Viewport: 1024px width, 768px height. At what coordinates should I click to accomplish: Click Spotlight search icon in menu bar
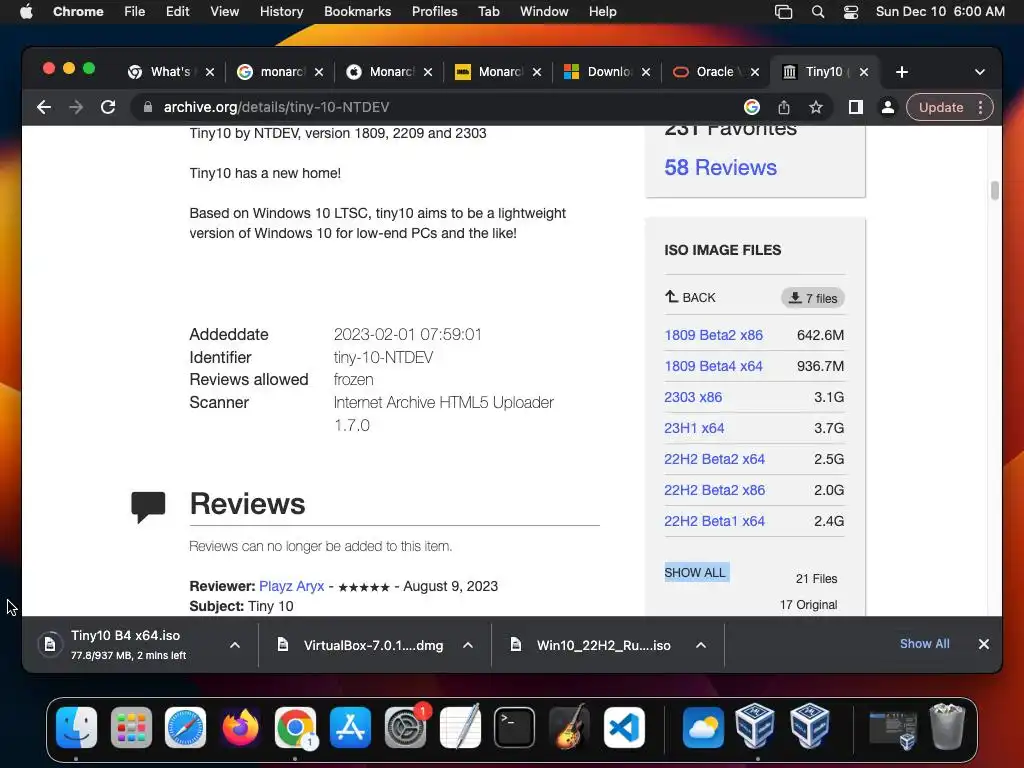818,12
